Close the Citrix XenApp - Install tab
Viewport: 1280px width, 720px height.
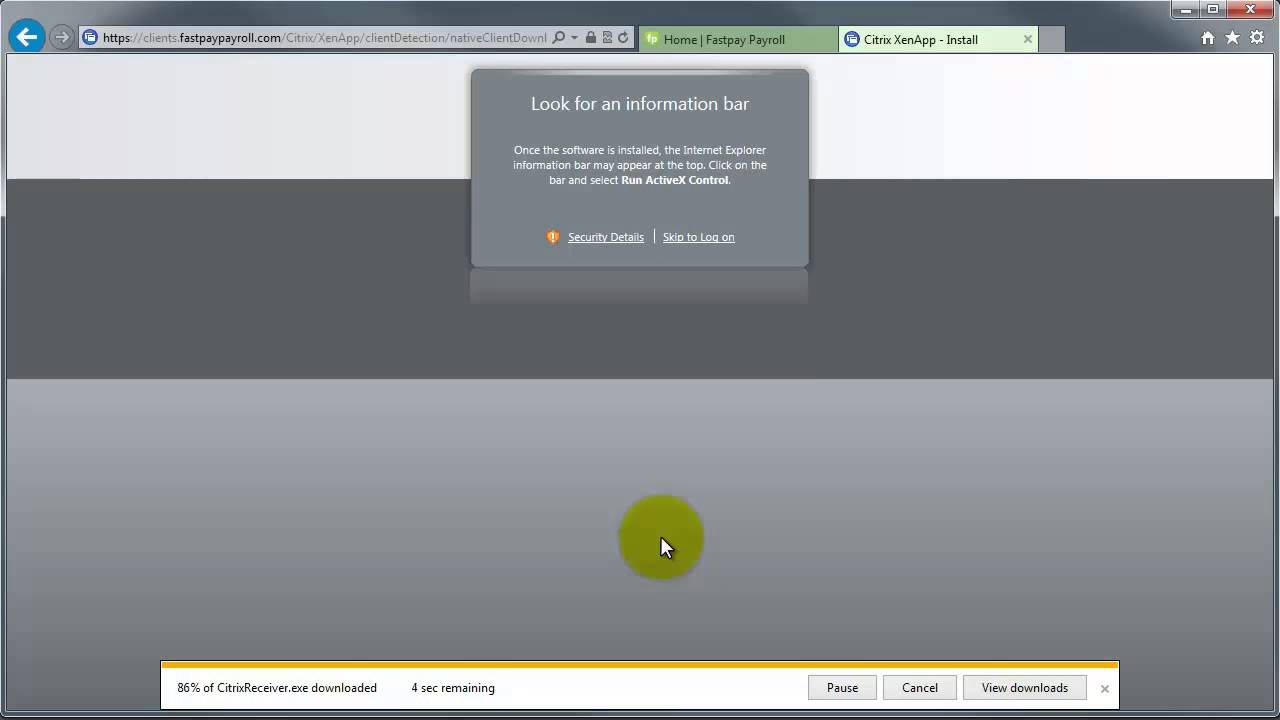coord(1027,39)
